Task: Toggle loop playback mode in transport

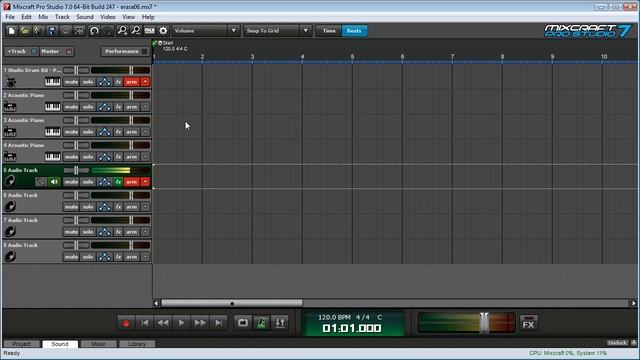Action: [x=243, y=323]
